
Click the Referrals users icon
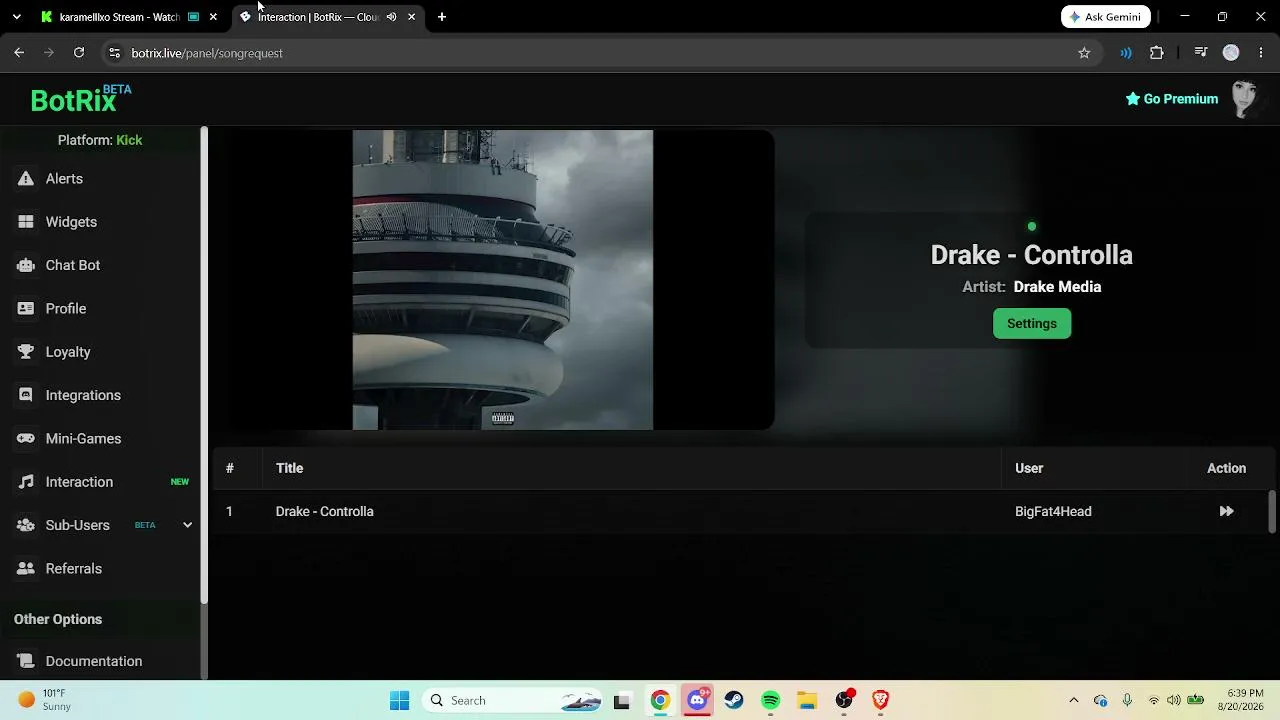[x=26, y=569]
